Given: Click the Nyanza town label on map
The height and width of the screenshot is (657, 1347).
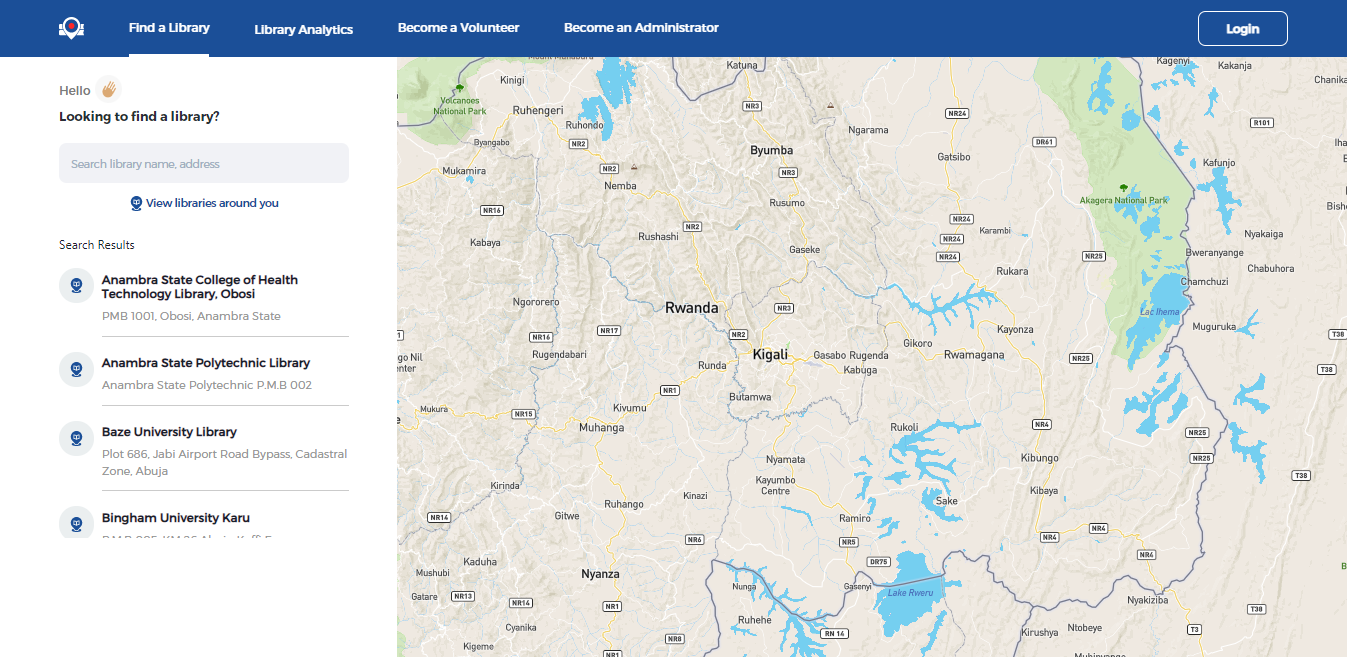Looking at the screenshot, I should 600,574.
